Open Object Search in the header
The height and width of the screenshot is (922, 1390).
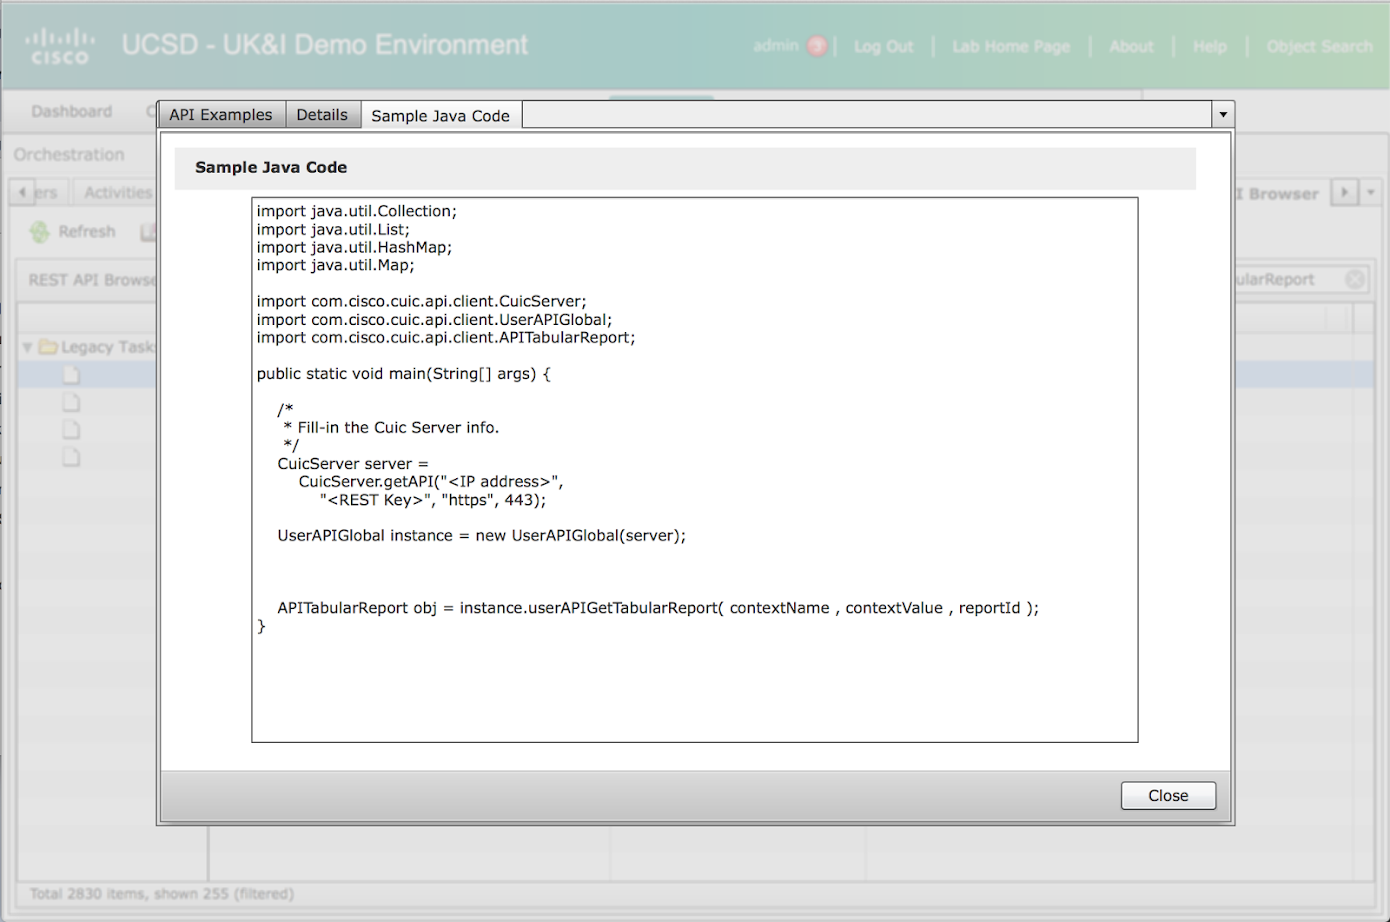click(1318, 46)
